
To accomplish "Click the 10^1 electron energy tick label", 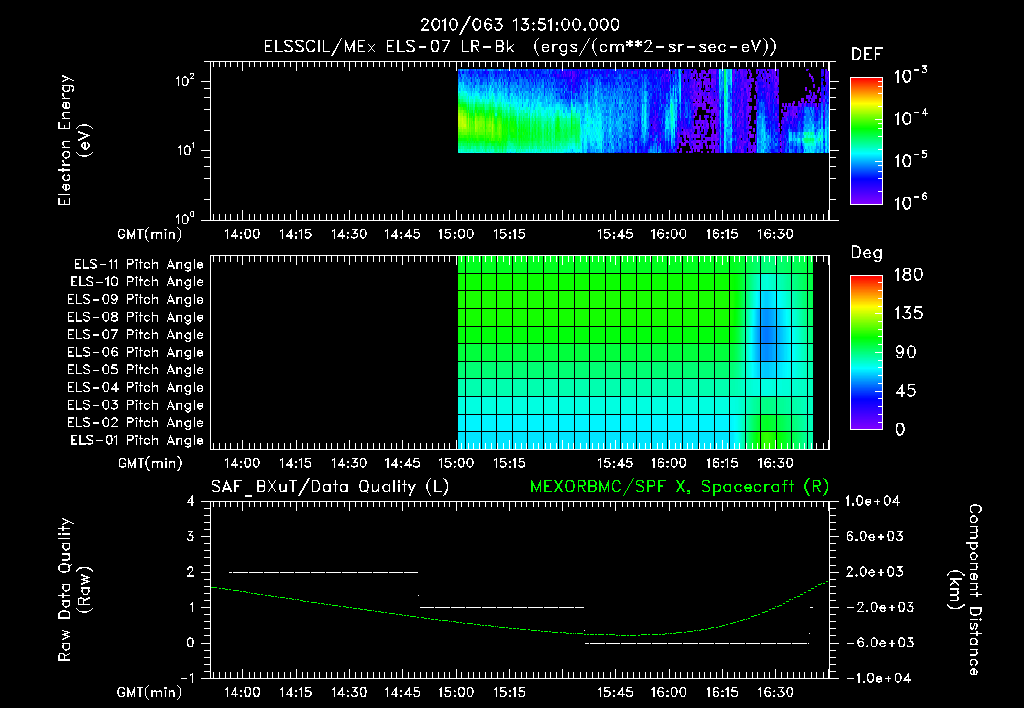I will tap(185, 150).
